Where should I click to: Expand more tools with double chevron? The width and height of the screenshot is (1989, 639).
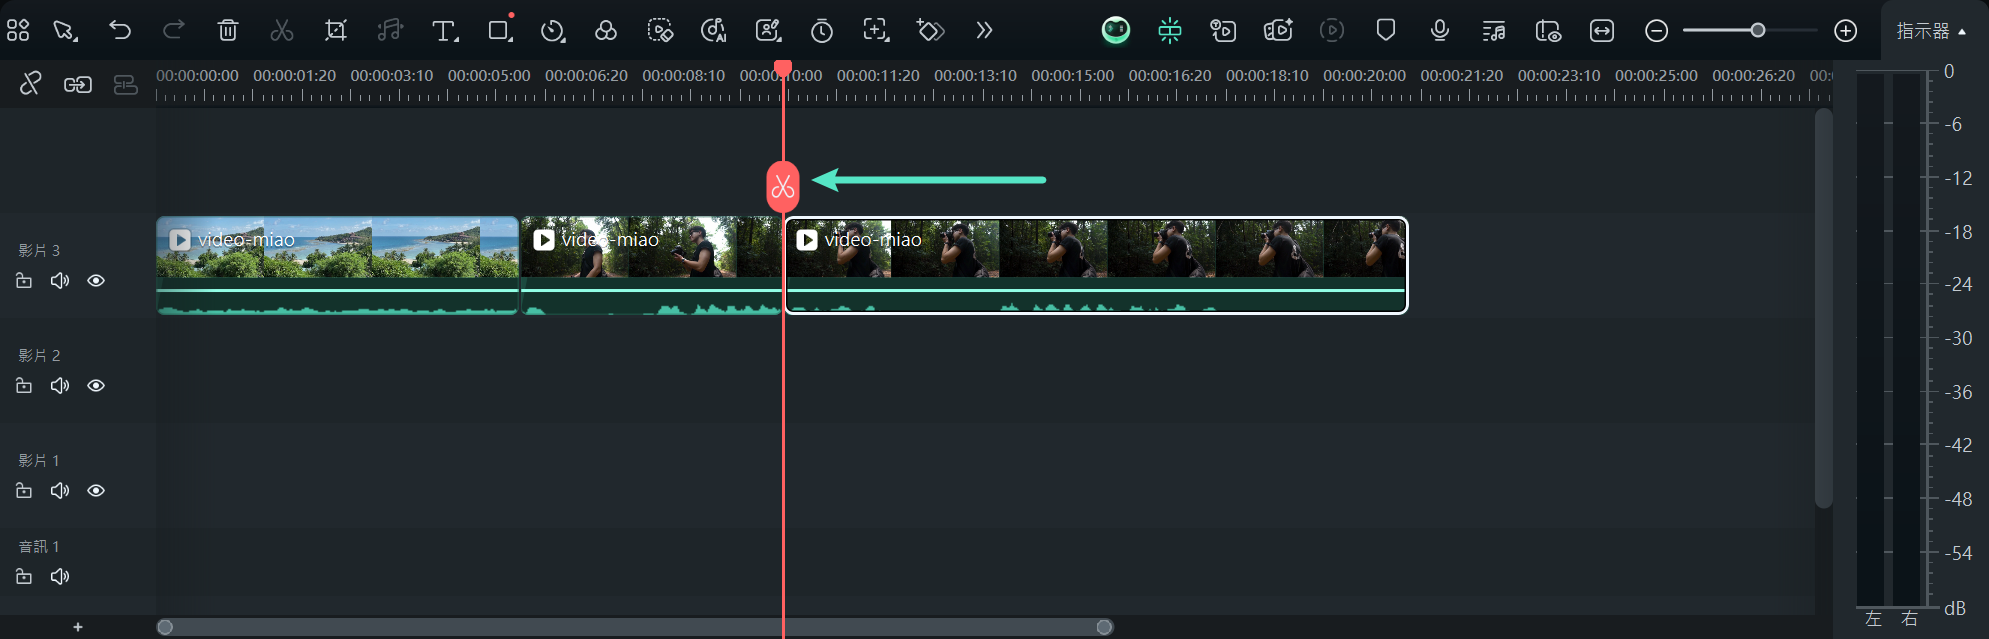985,30
